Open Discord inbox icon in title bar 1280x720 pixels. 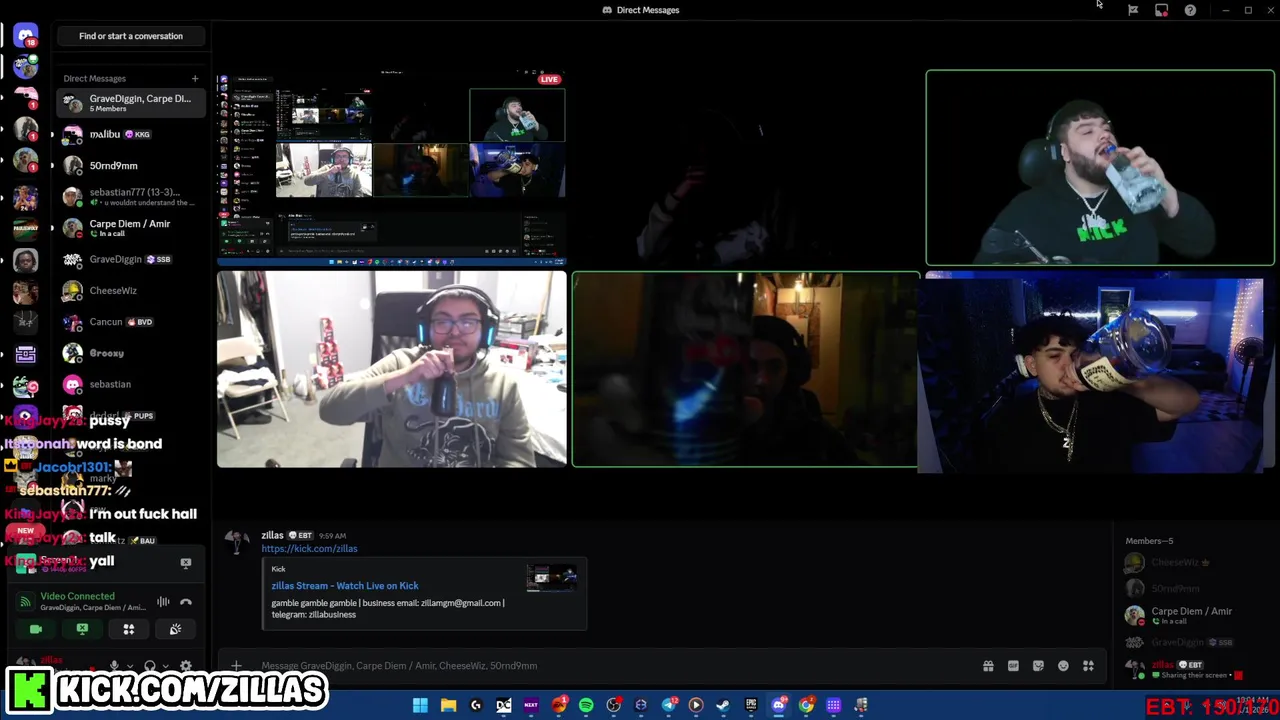point(1161,10)
